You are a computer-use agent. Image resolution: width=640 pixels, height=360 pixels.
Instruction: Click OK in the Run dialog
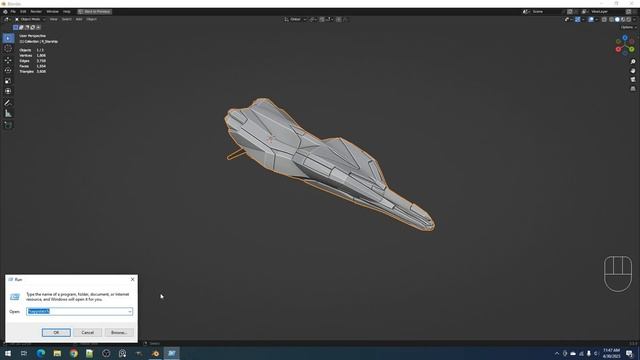click(56, 333)
